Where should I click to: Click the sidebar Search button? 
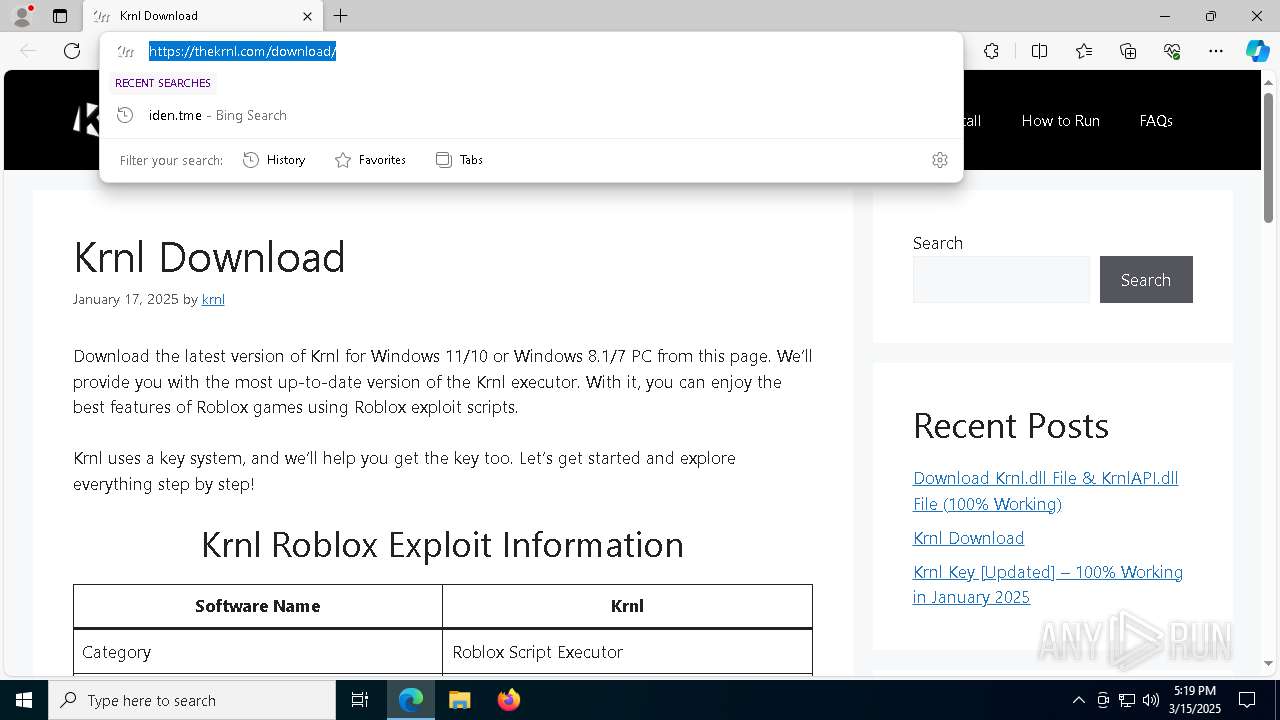1146,279
